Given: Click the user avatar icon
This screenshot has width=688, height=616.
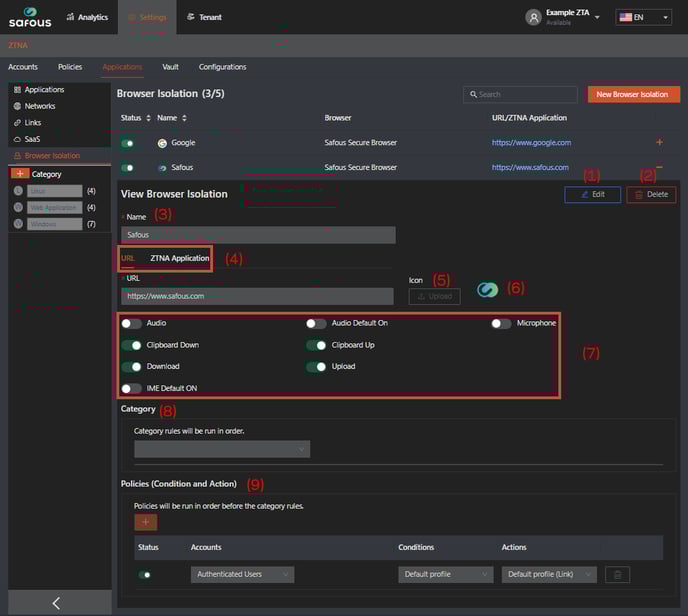Looking at the screenshot, I should click(x=533, y=18).
